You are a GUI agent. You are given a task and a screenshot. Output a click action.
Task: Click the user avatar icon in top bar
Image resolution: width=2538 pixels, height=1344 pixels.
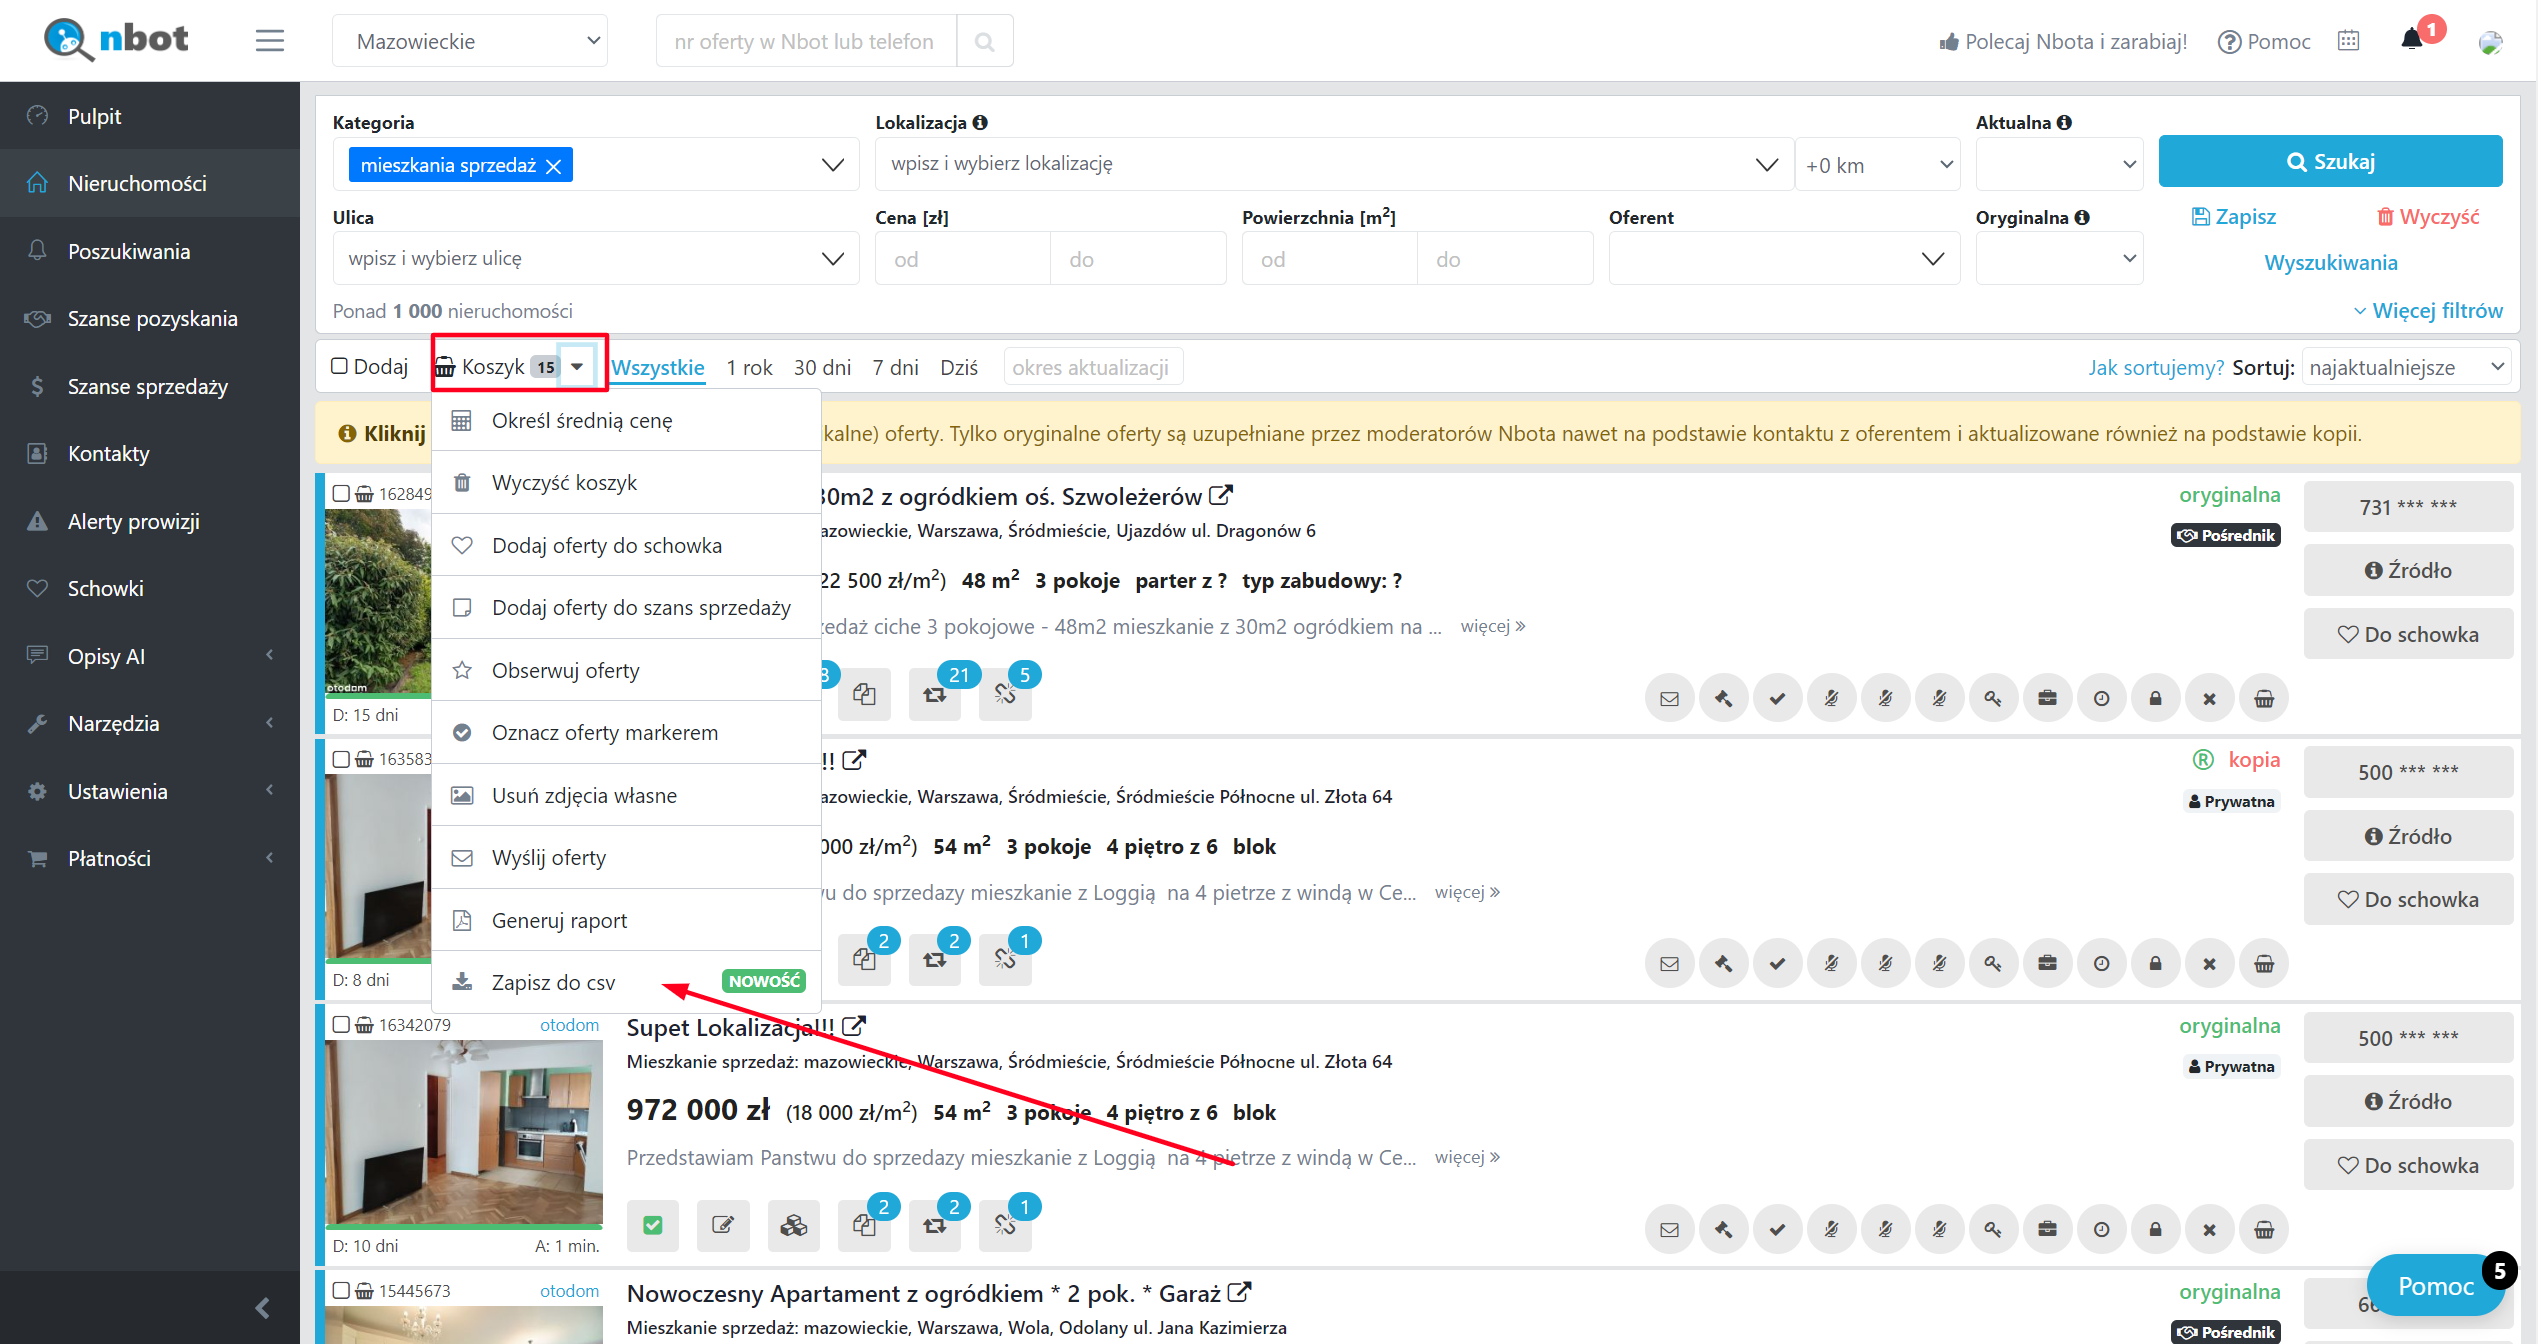[2491, 42]
